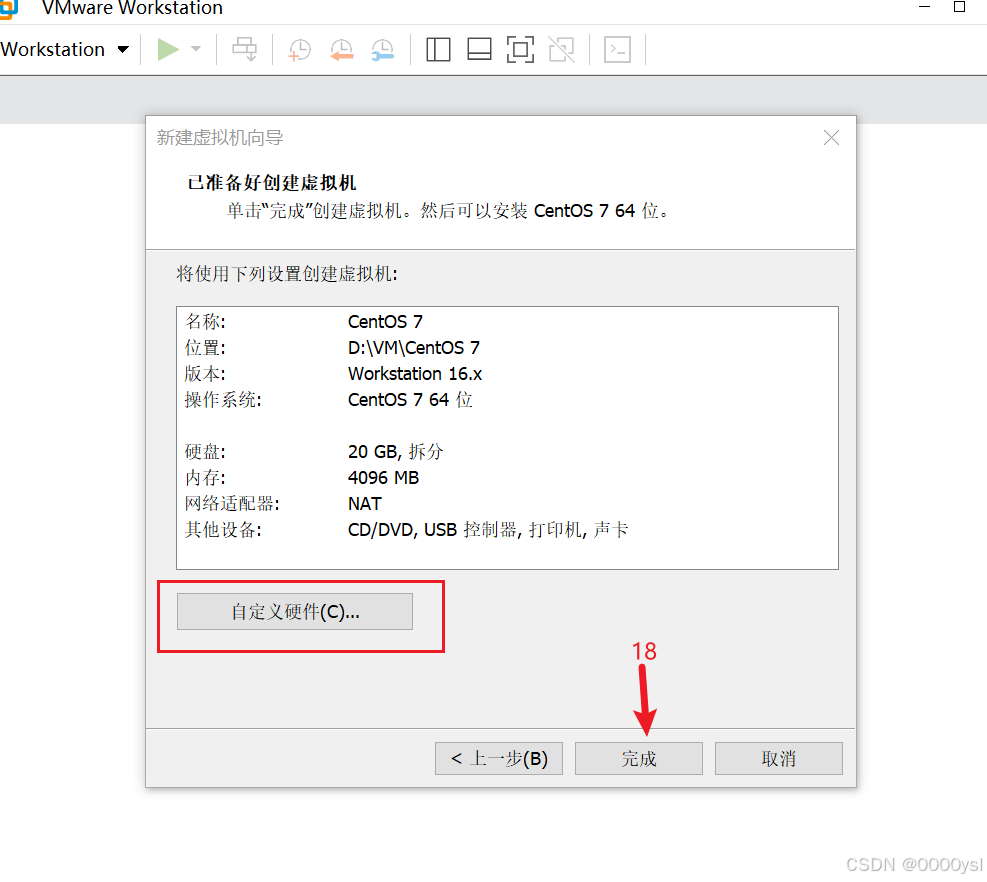The image size is (987, 882).
Task: Select the operating system CentOS 7 64 位
Action: (410, 400)
